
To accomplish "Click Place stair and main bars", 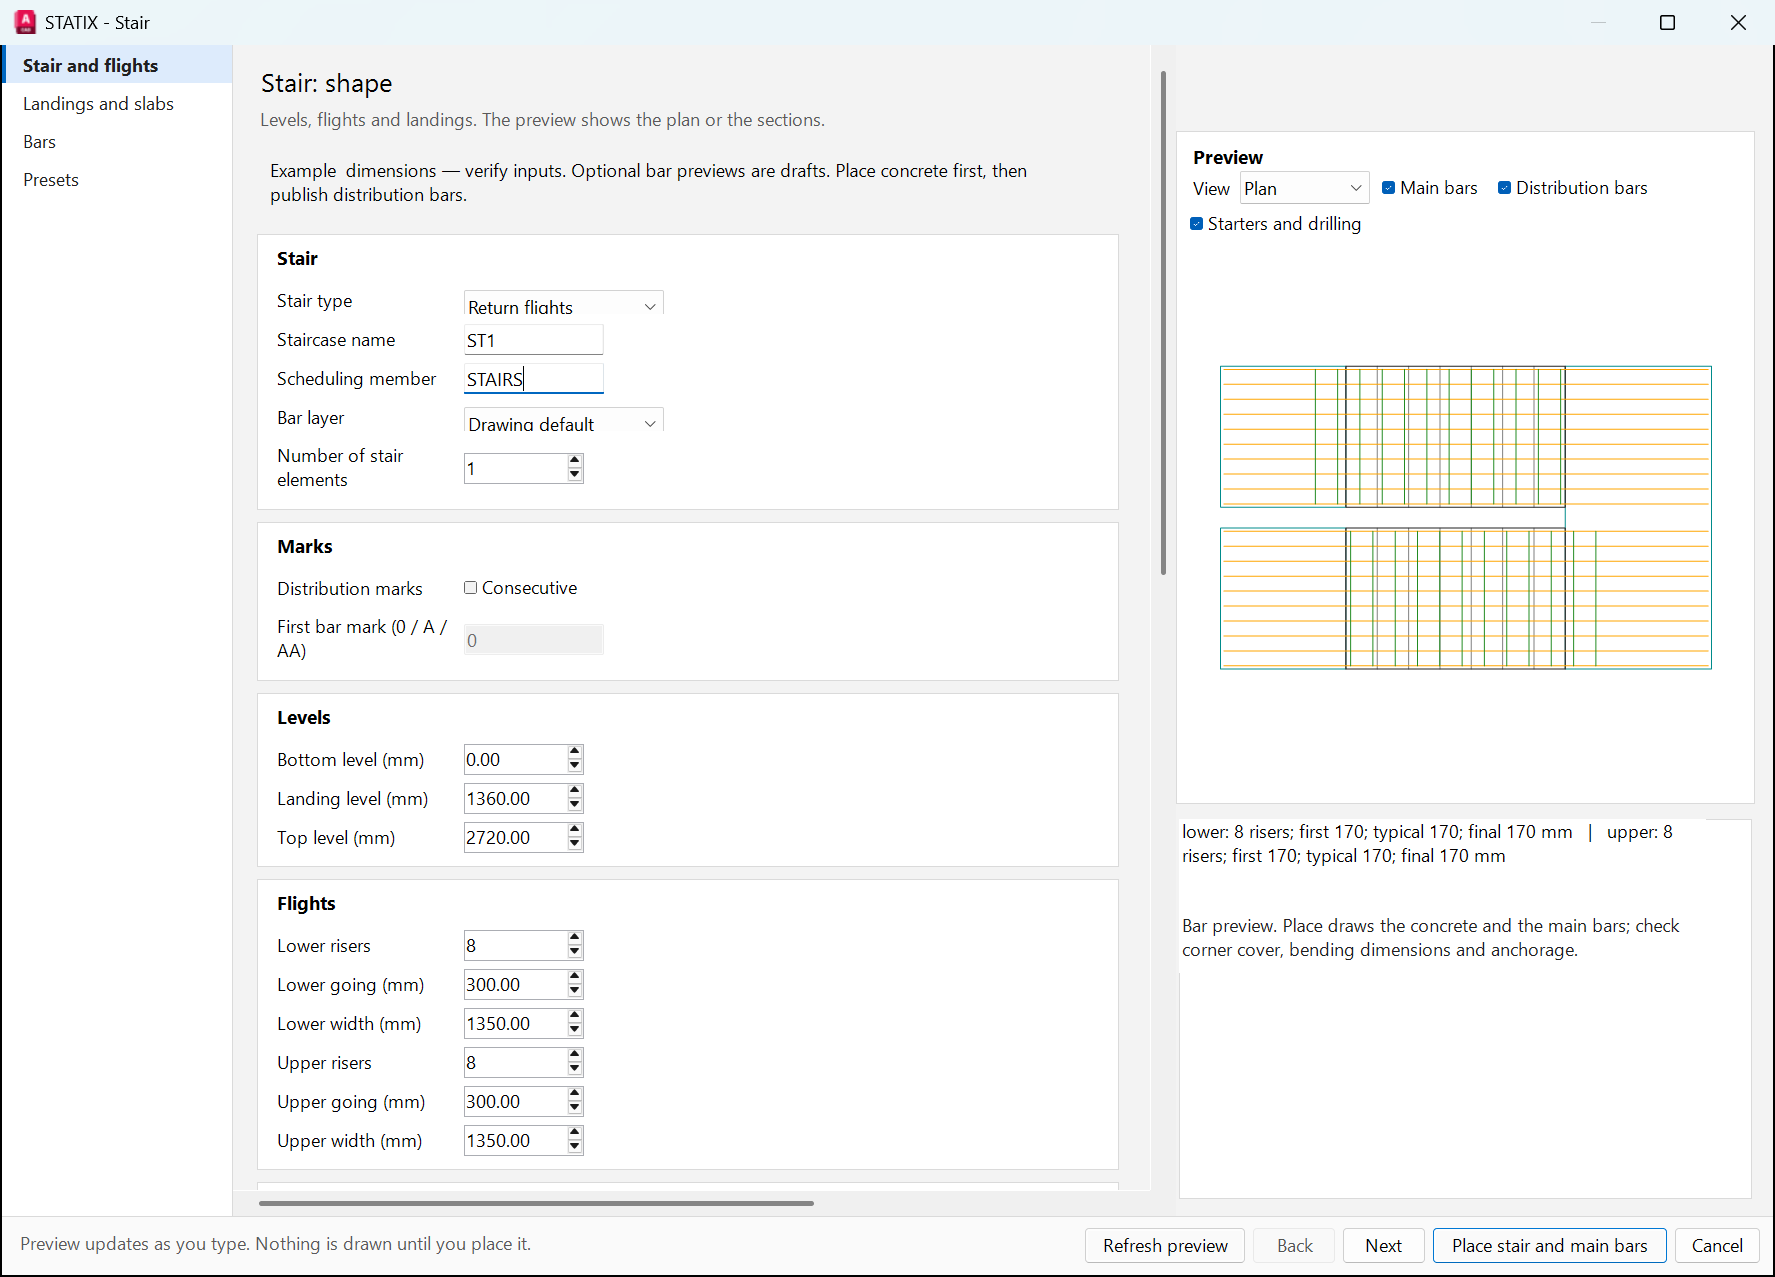I will pos(1549,1245).
